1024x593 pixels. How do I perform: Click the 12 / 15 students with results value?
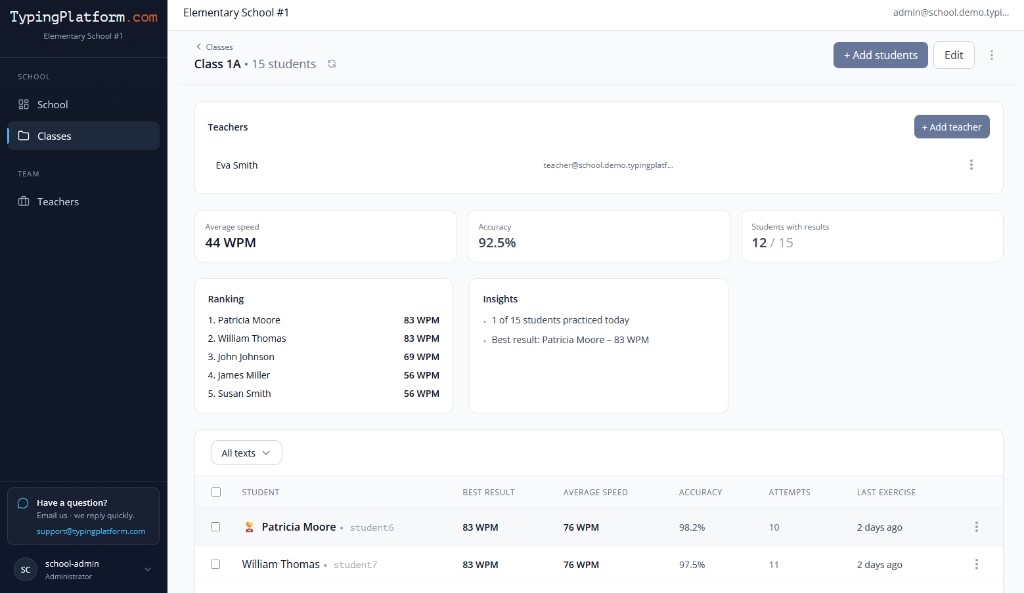pos(772,243)
